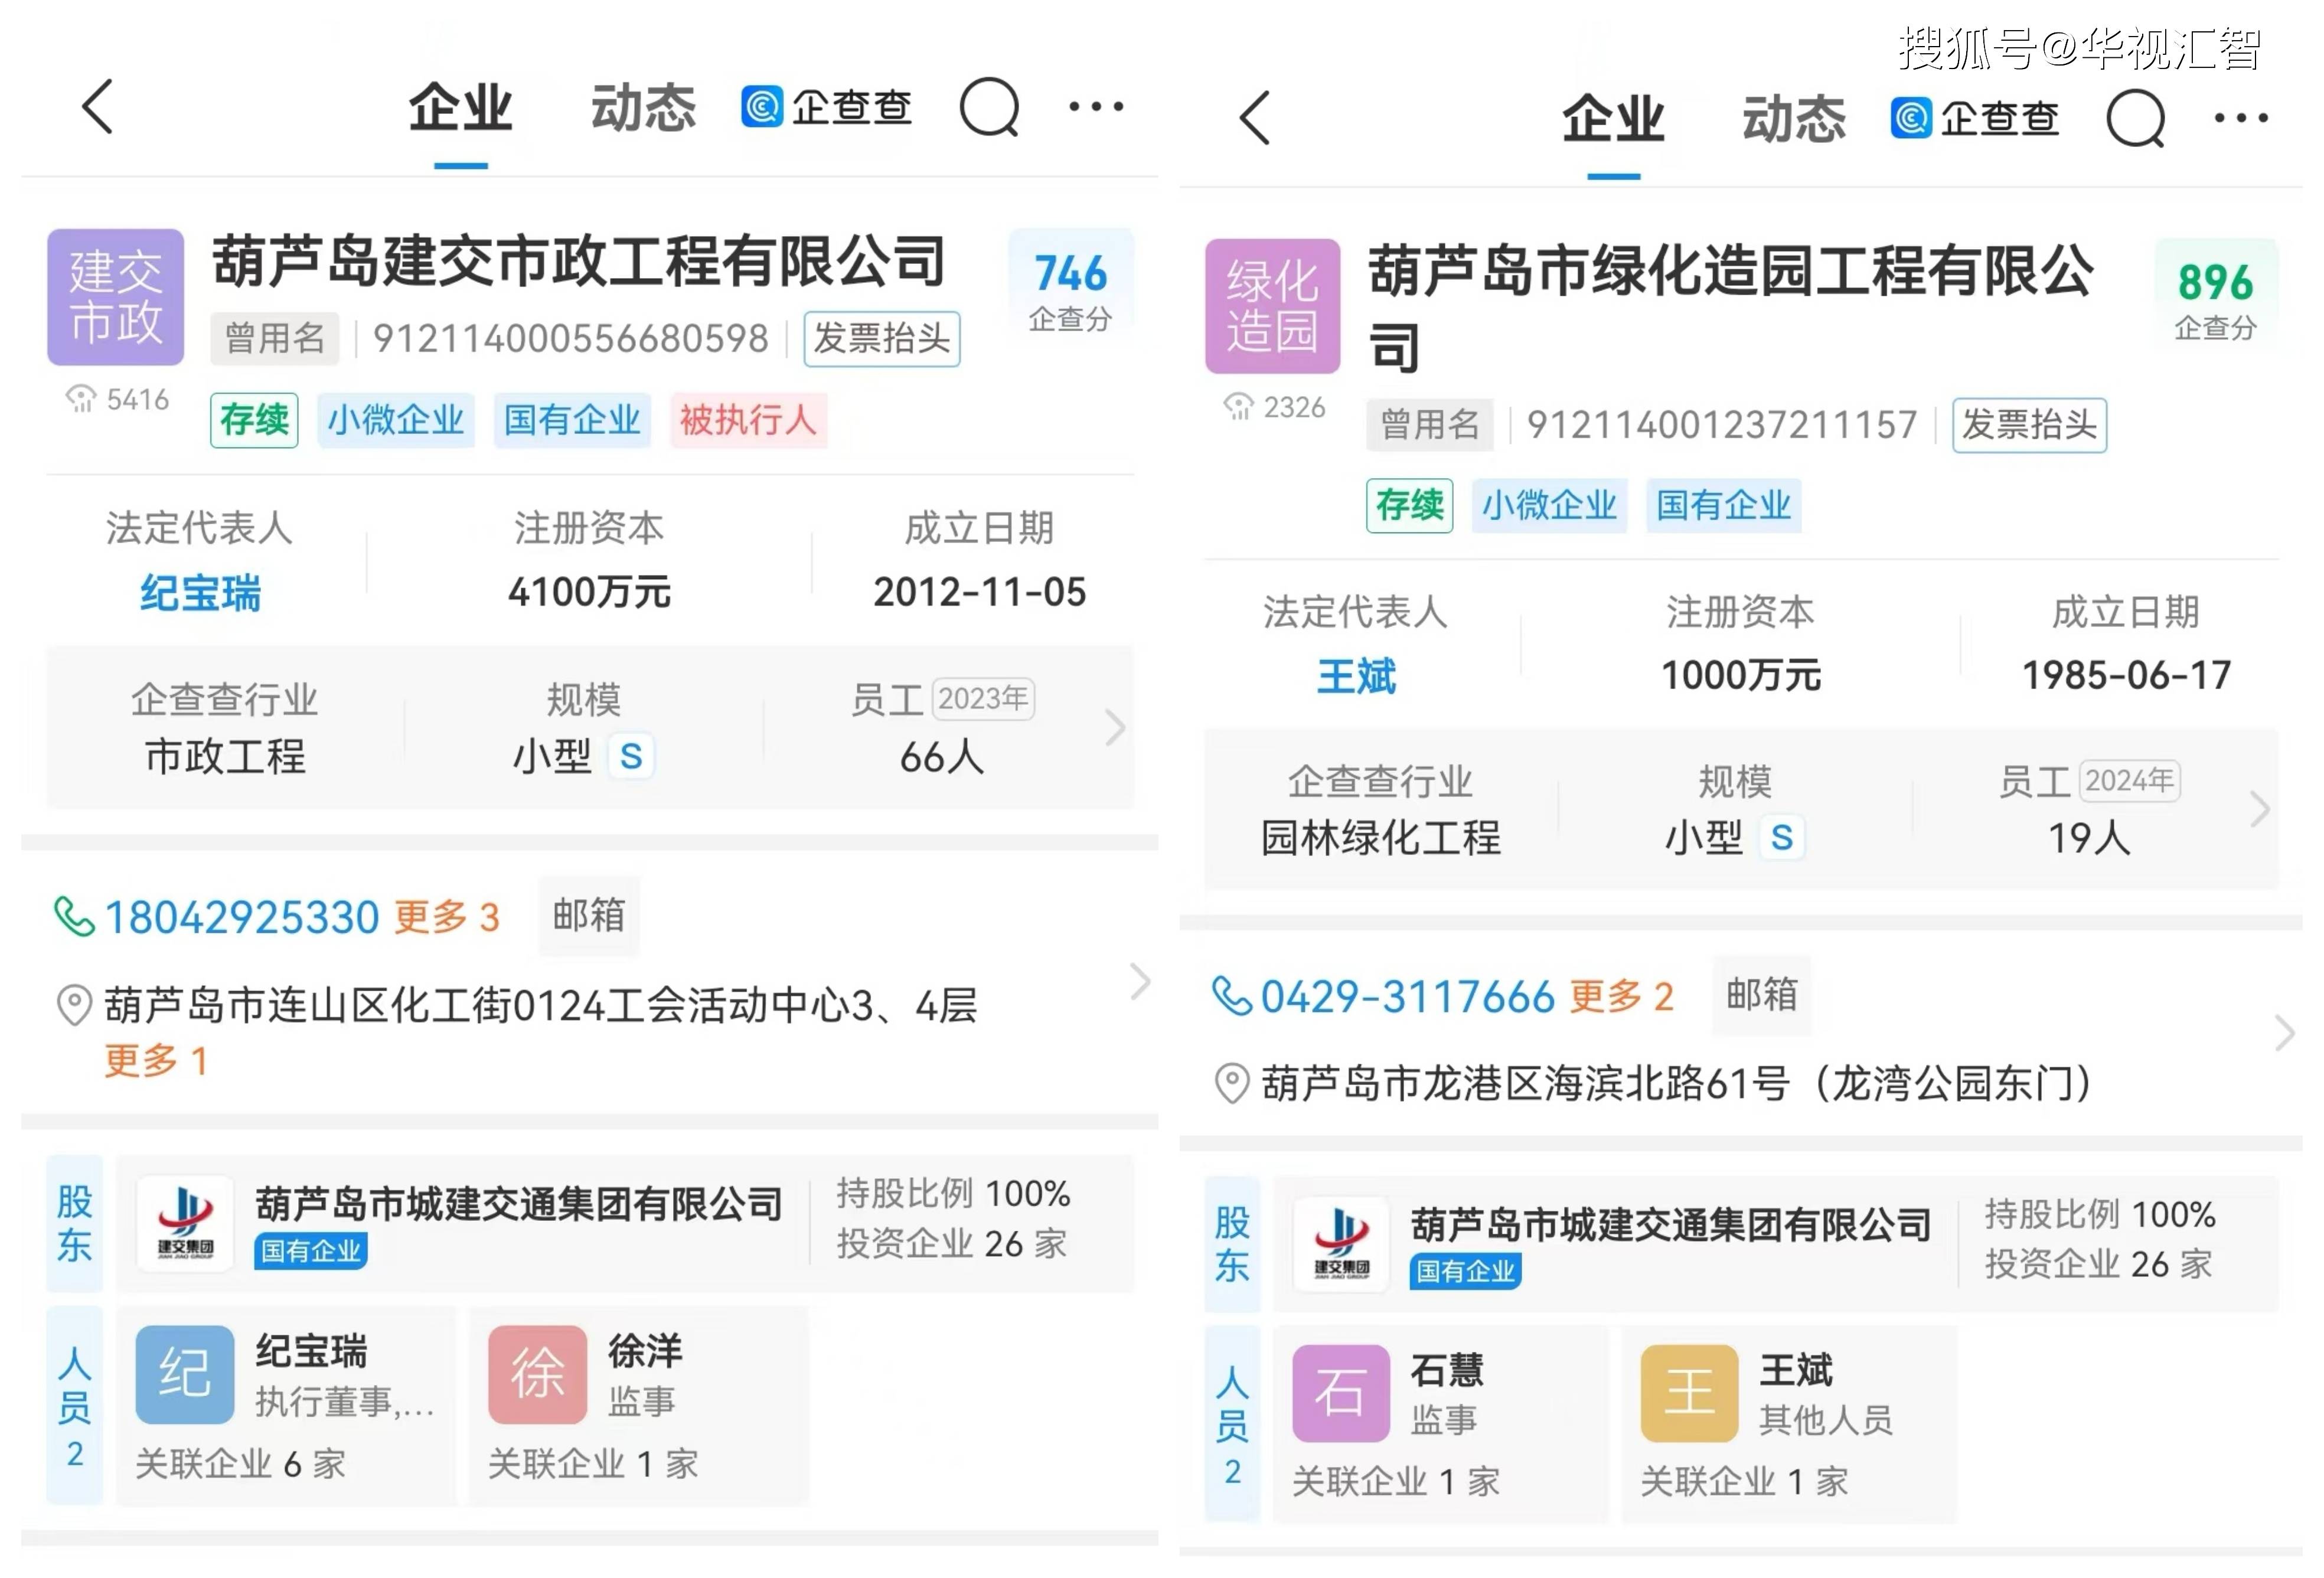Expand employee info arrow beside 19人
Screen dimensions: 2324x1578
pyautogui.click(x=2260, y=808)
